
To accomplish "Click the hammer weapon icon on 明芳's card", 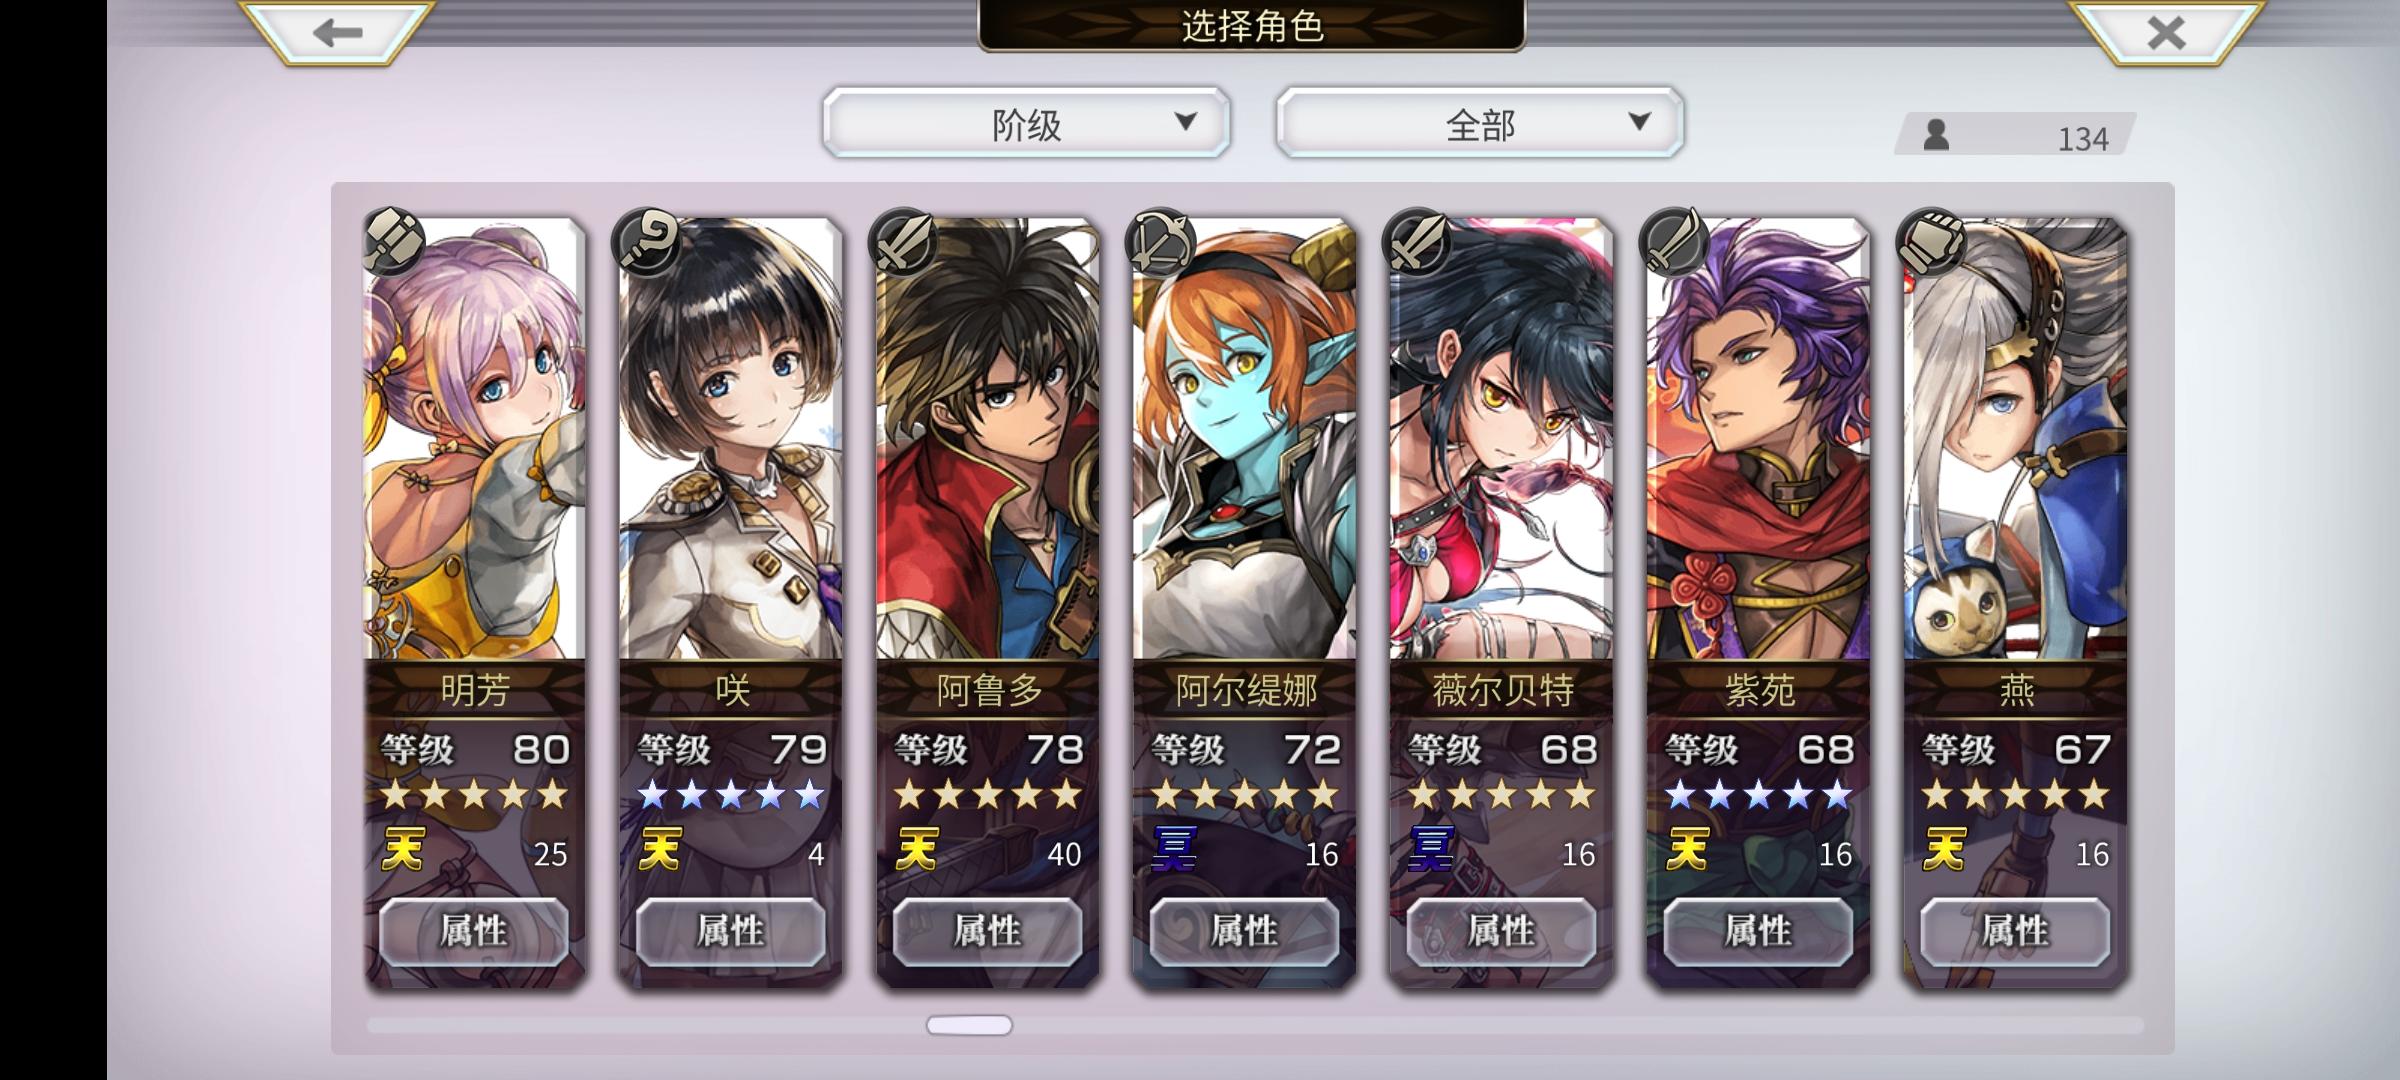I will [394, 242].
